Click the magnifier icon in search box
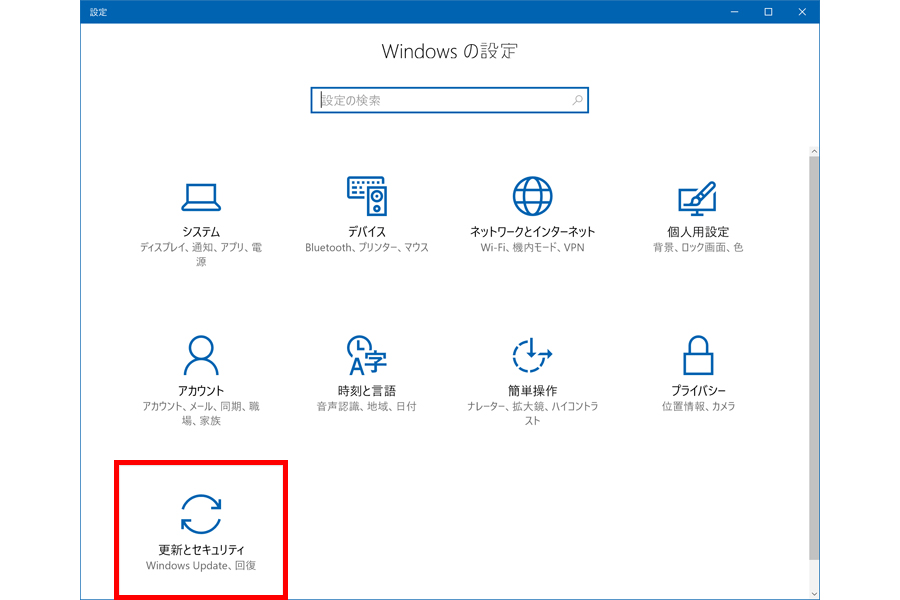The image size is (900, 600). pos(577,101)
